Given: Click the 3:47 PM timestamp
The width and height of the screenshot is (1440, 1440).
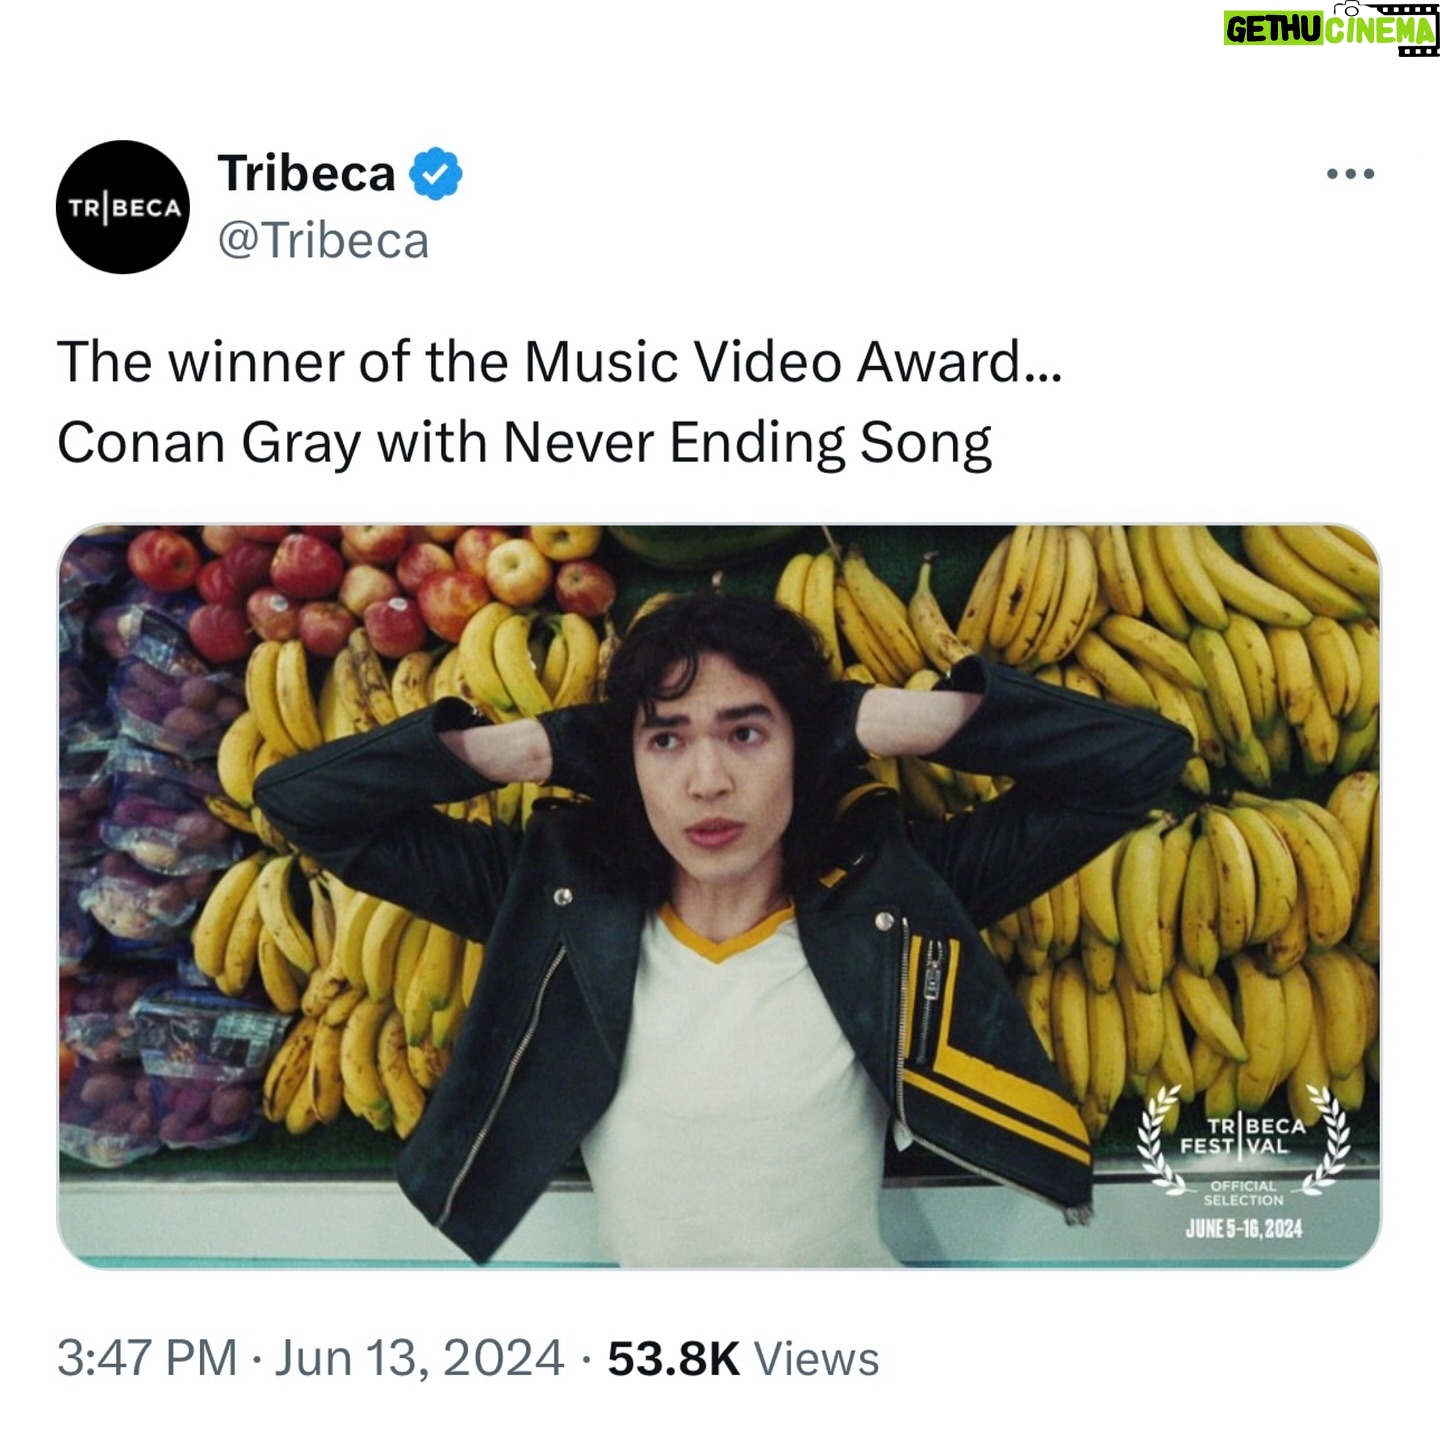Looking at the screenshot, I should (147, 1359).
